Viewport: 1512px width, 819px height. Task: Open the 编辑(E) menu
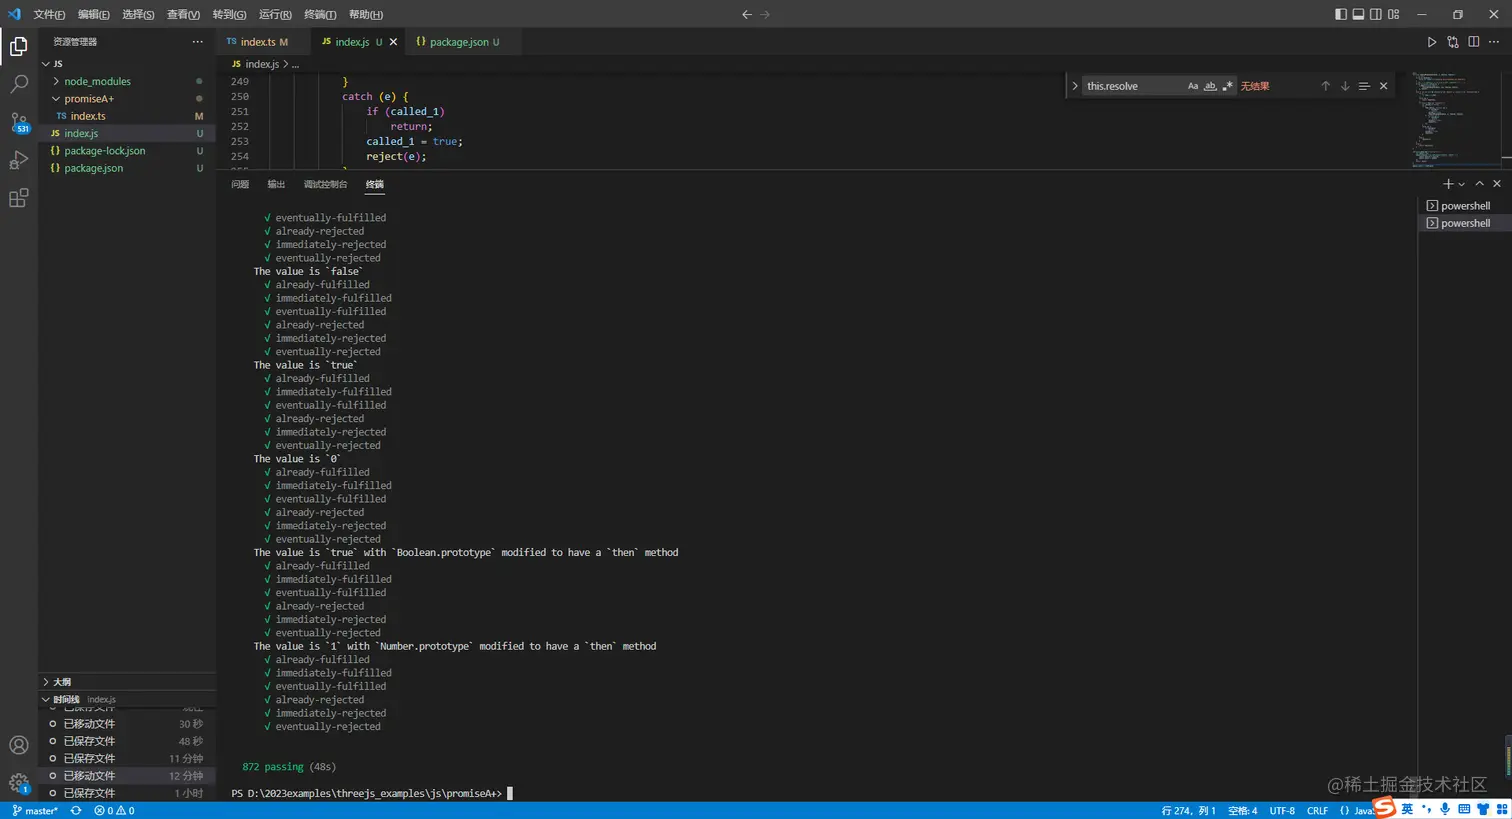[x=94, y=14]
